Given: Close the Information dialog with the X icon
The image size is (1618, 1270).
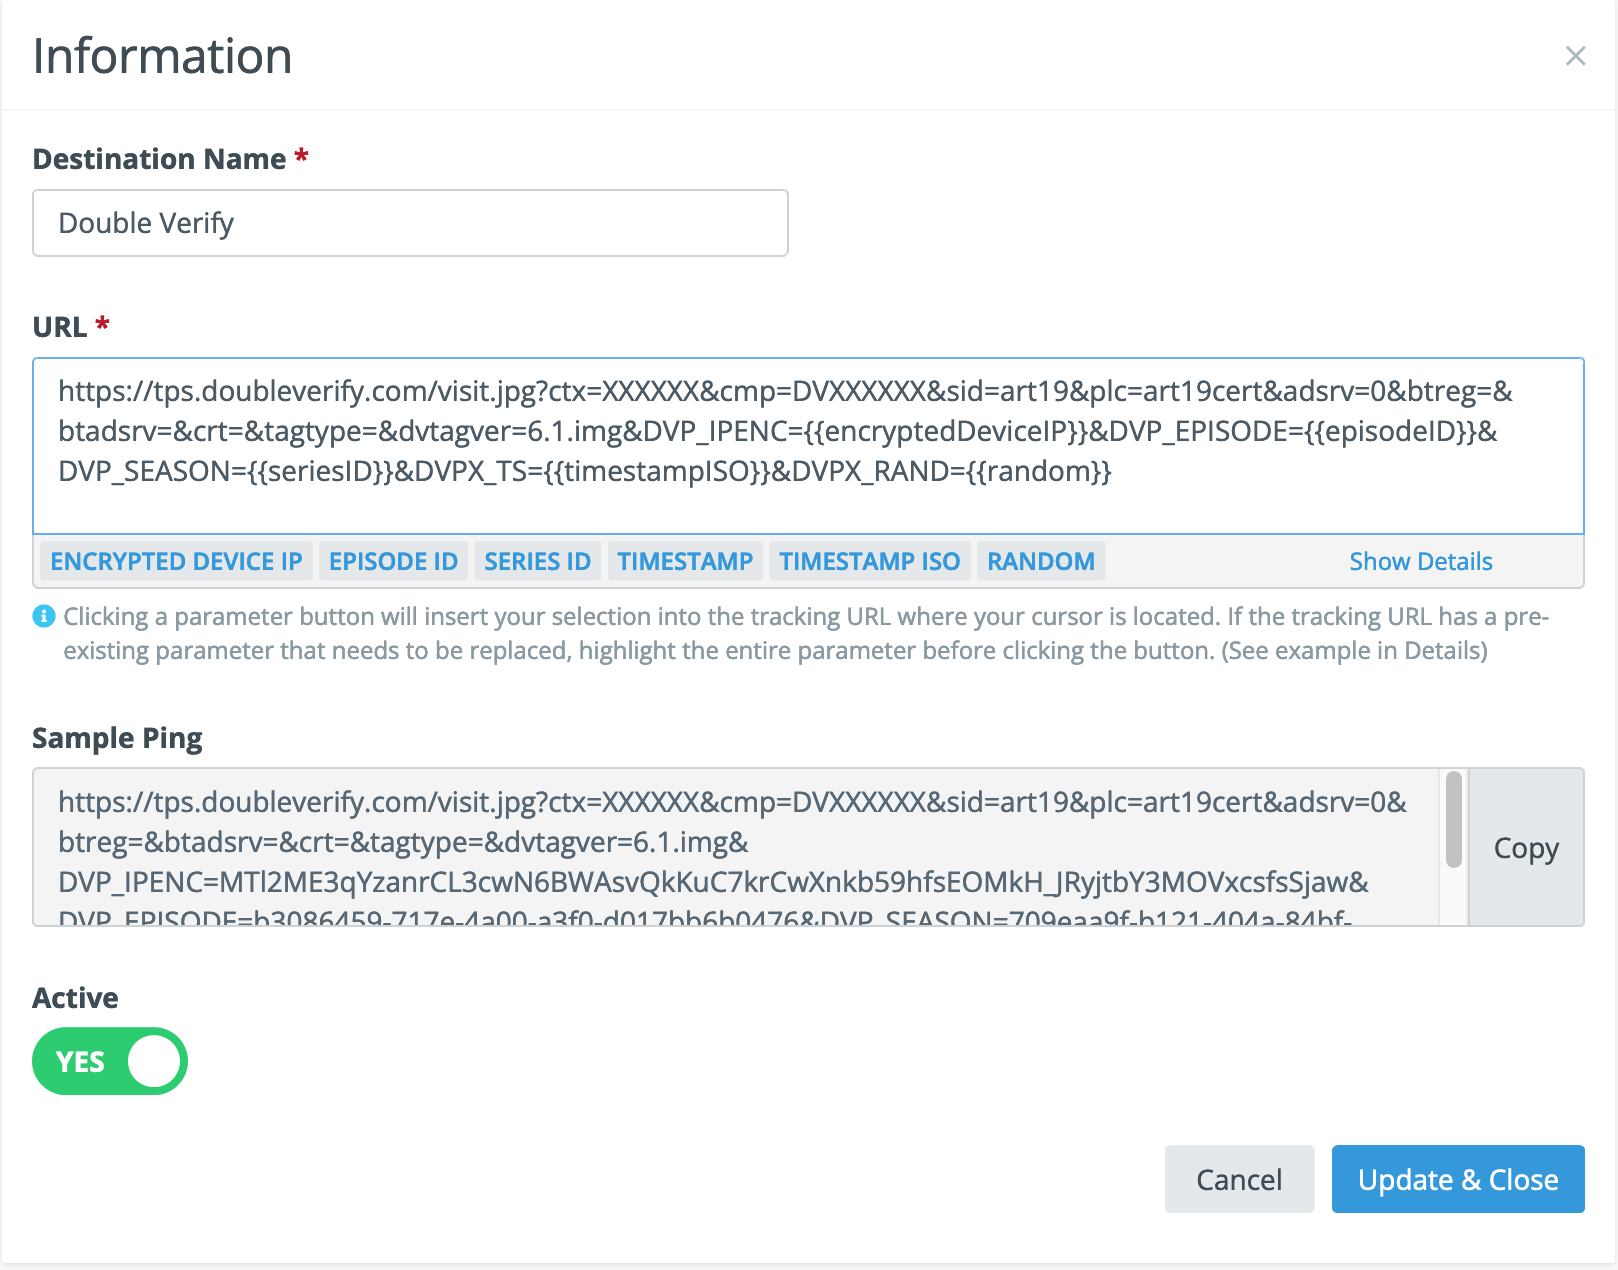Looking at the screenshot, I should [1575, 56].
